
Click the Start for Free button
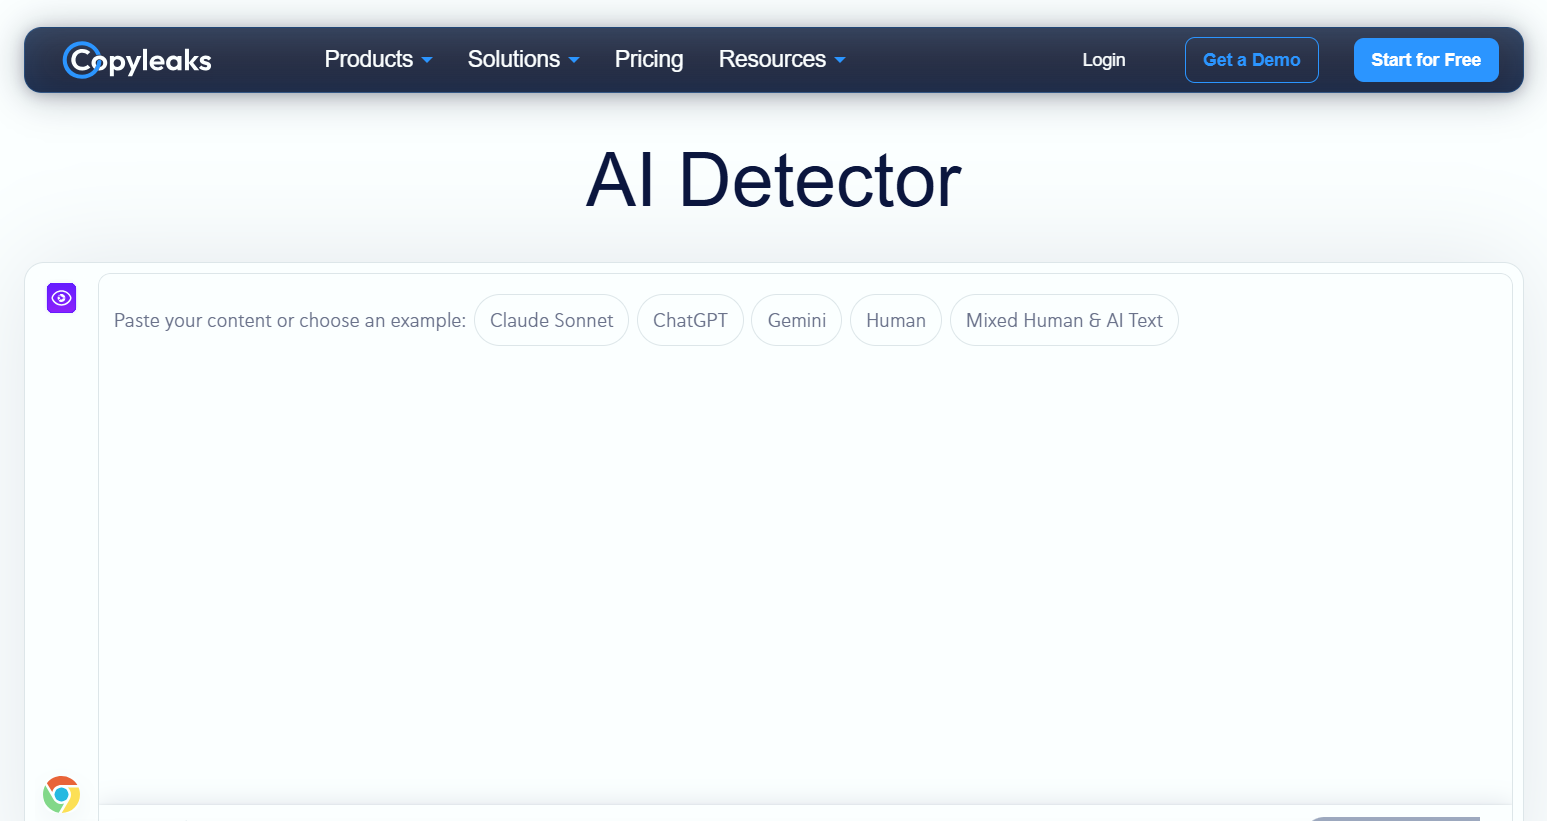(1426, 60)
